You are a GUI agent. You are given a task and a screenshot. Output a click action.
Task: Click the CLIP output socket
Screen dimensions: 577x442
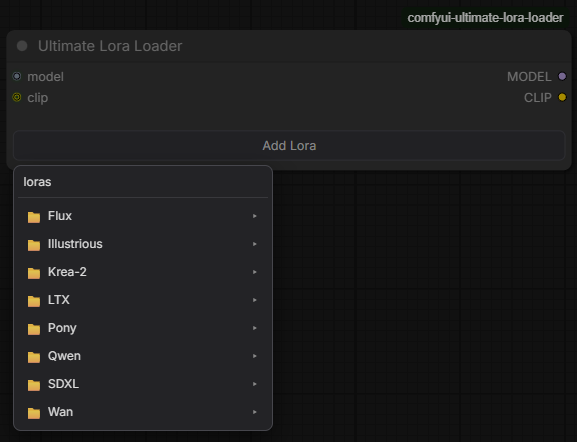(x=562, y=98)
